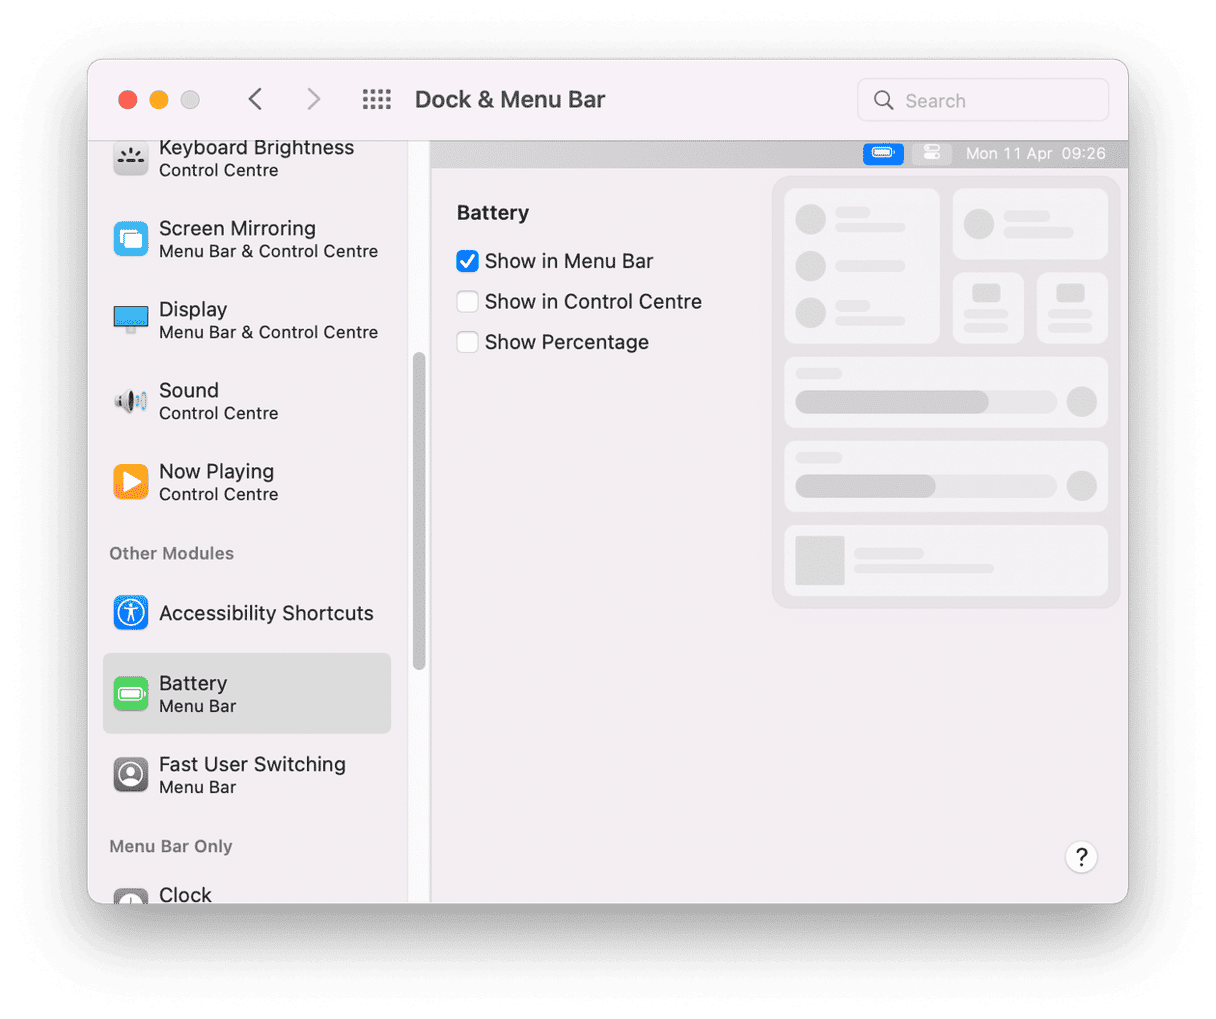Screen dimensions: 1216x1019
Task: Enable Show in Menu Bar checkbox
Action: click(x=467, y=261)
